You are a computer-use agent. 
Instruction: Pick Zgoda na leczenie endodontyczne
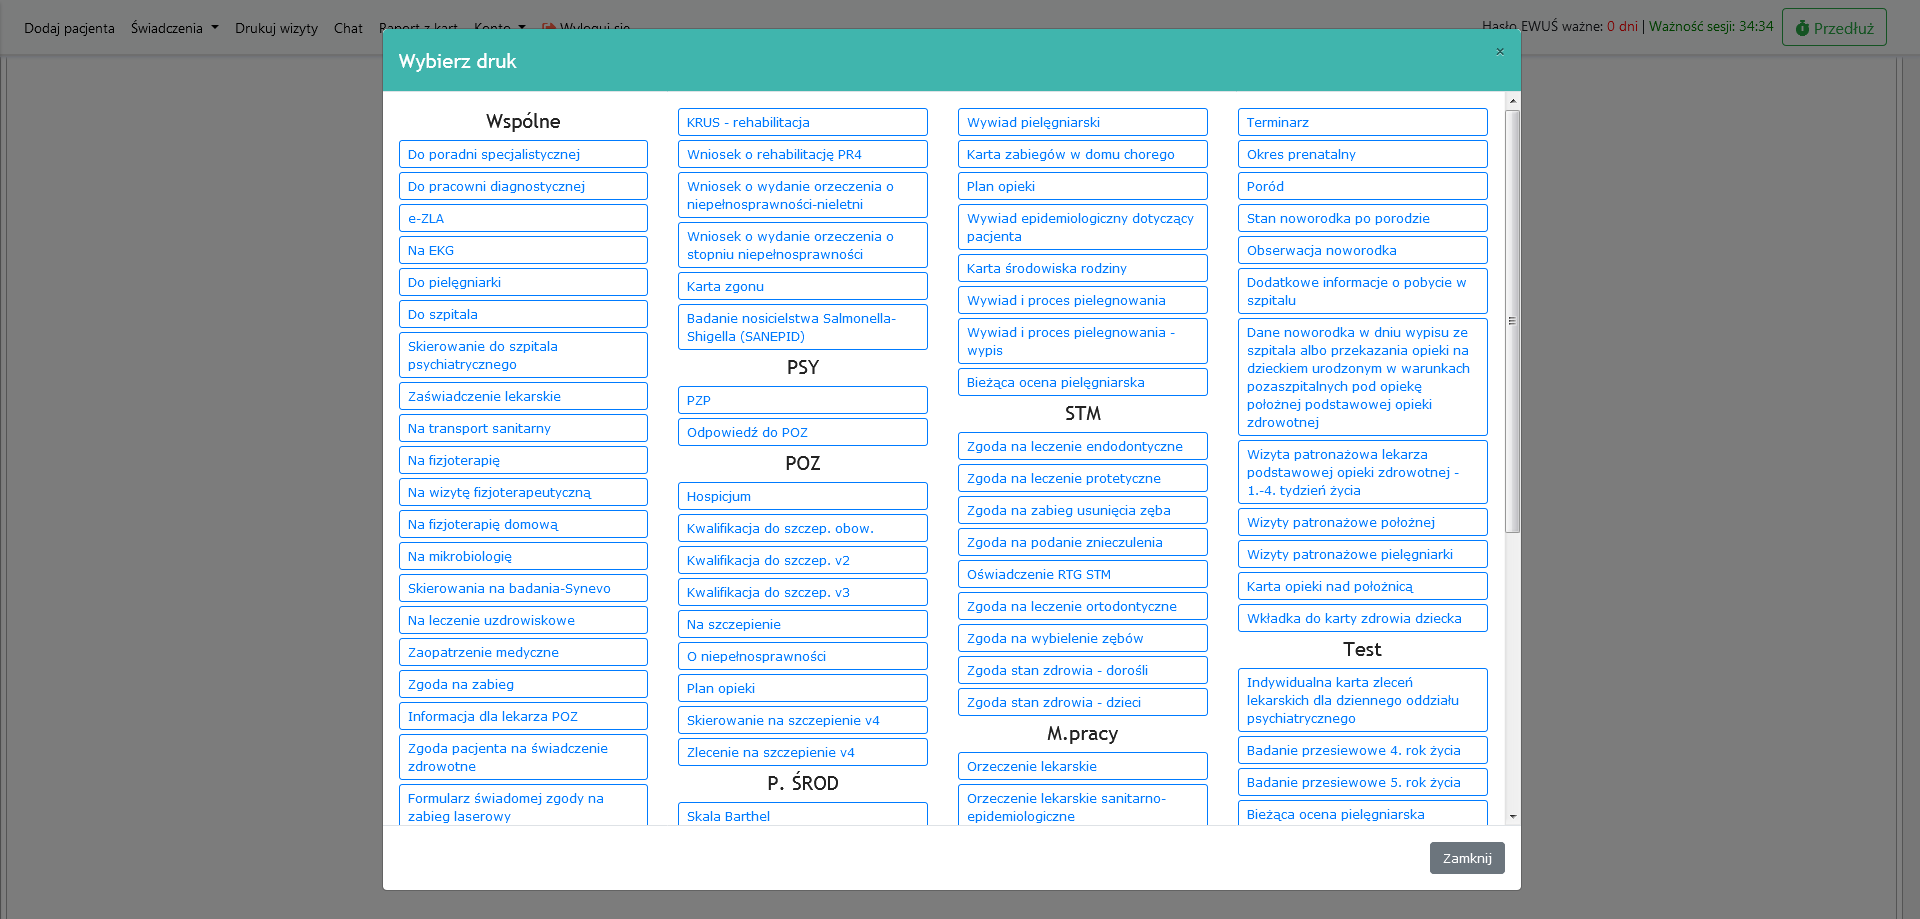[1082, 446]
